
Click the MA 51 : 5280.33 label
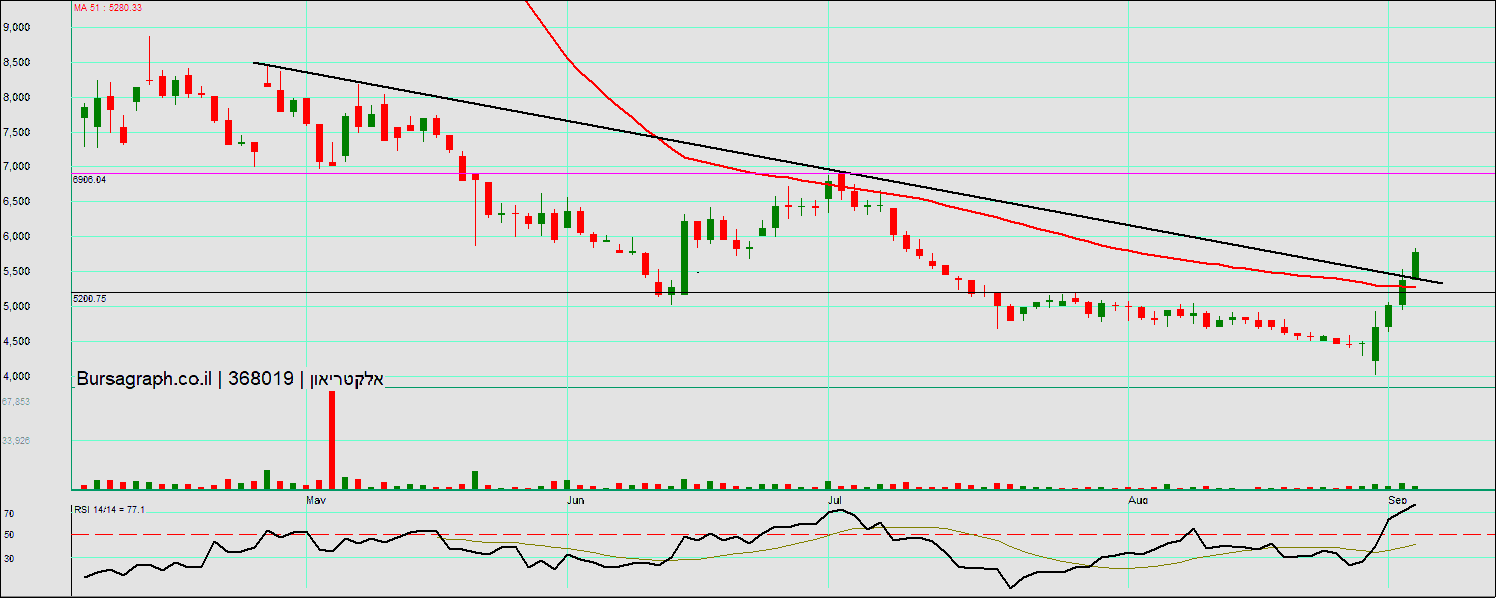click(107, 7)
